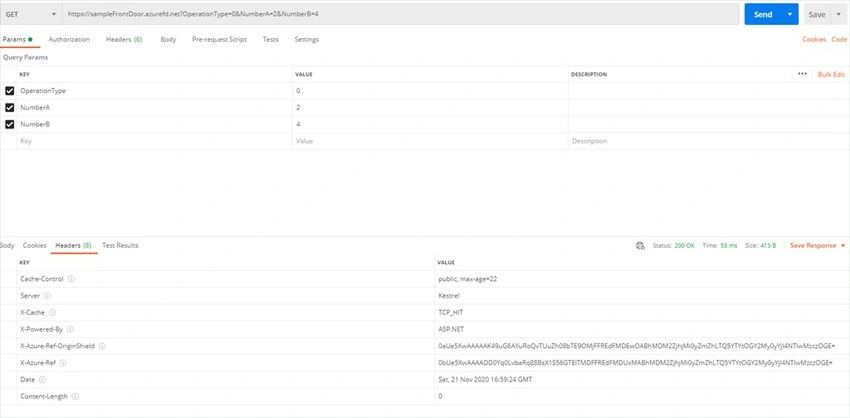Viewport: 850px width, 418px height.
Task: Open the response Cookies tab
Action: [35, 246]
